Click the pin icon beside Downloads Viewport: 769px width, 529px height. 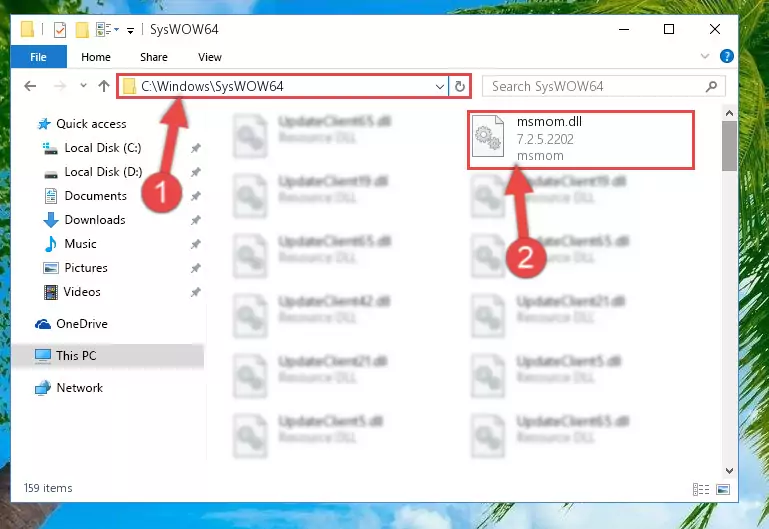point(196,220)
